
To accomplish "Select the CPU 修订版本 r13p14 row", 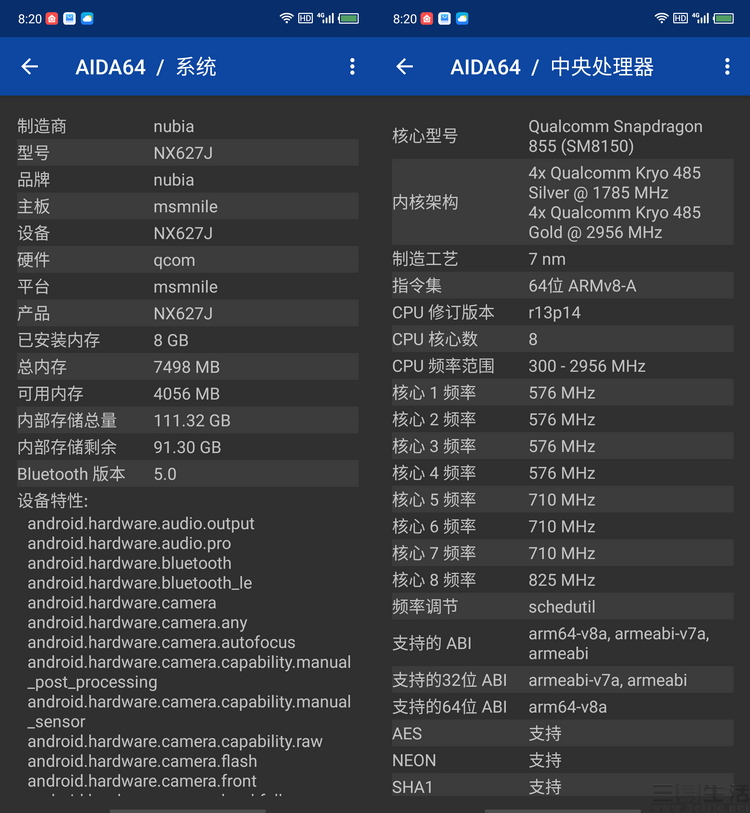I will pyautogui.click(x=563, y=313).
